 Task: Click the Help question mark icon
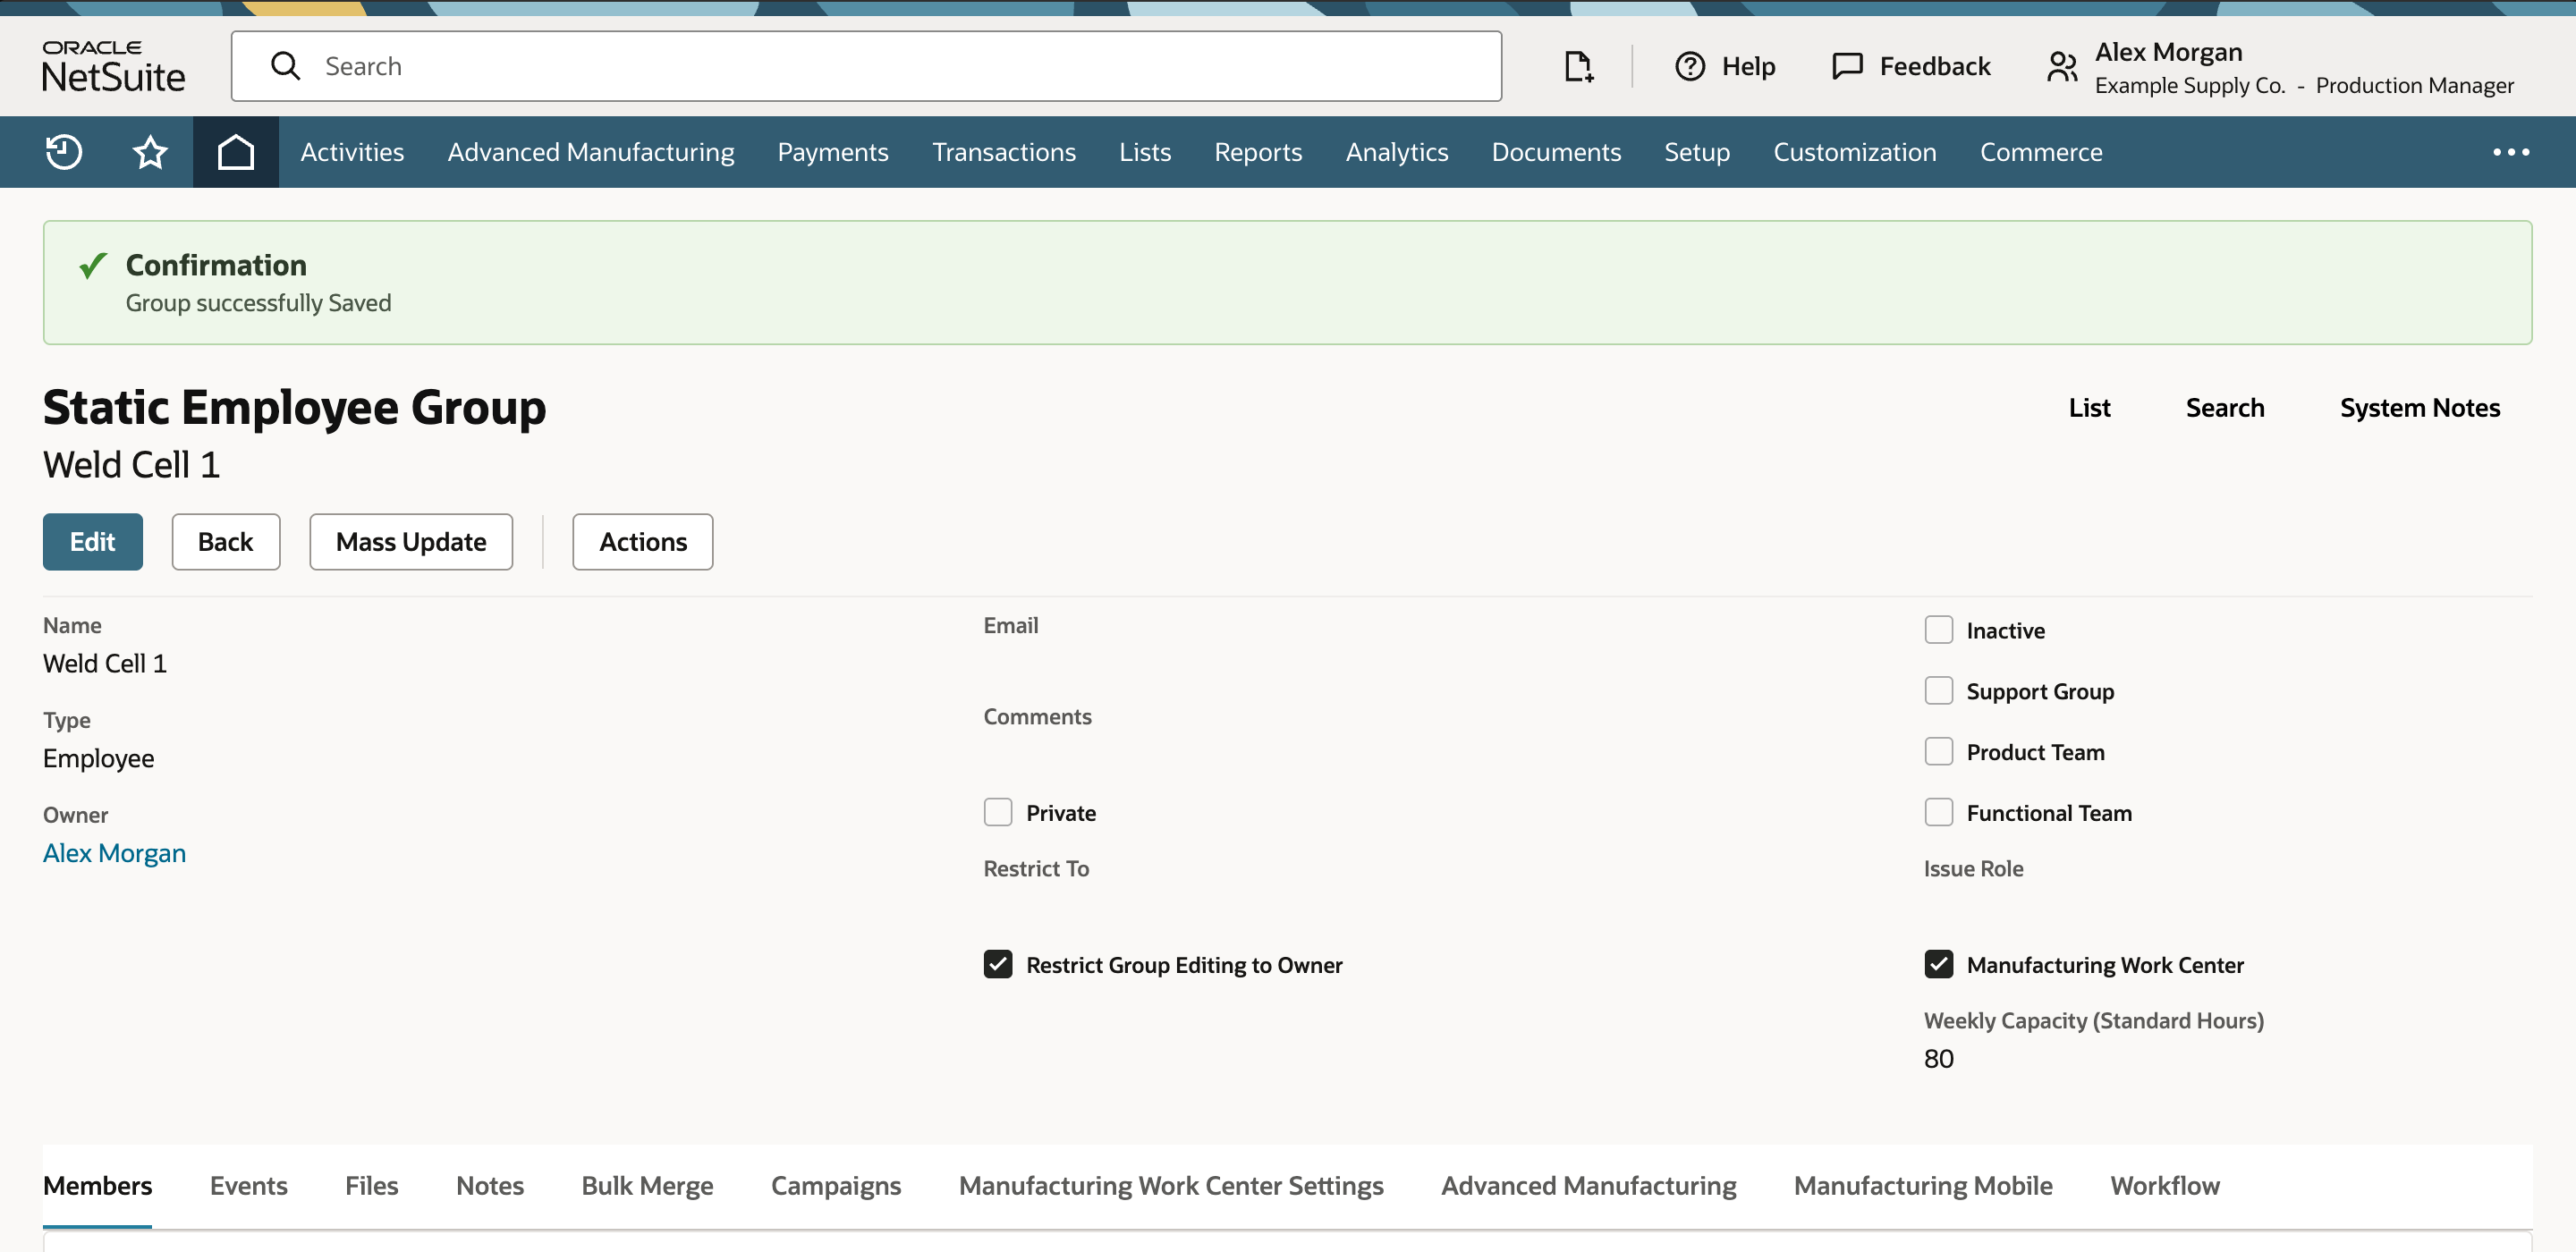1690,66
